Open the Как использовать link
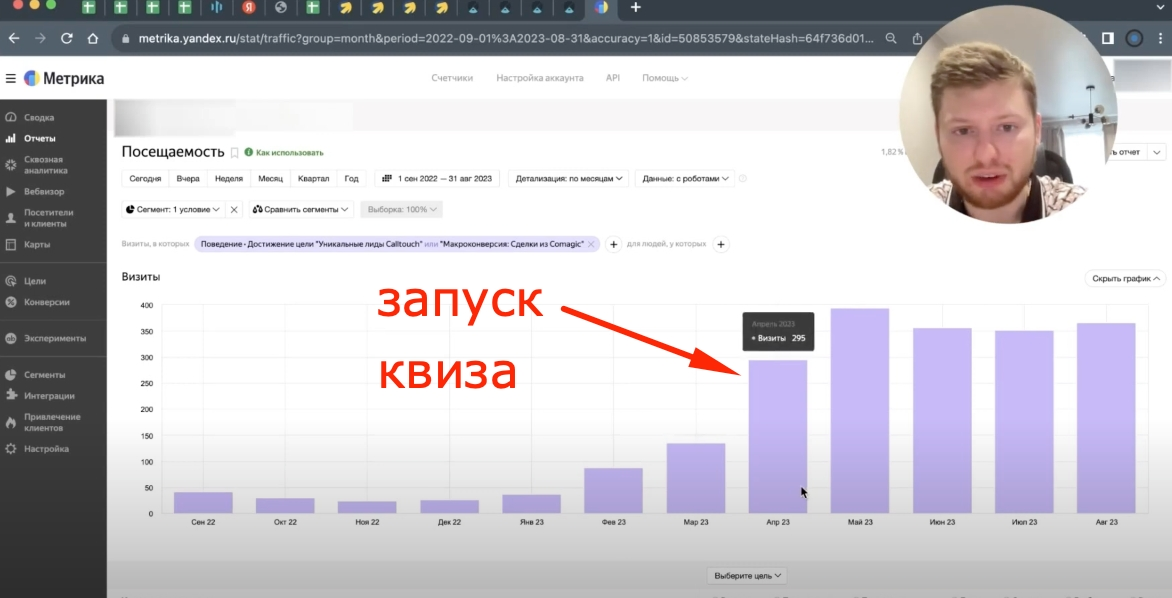This screenshot has height=598, width=1172. point(284,152)
